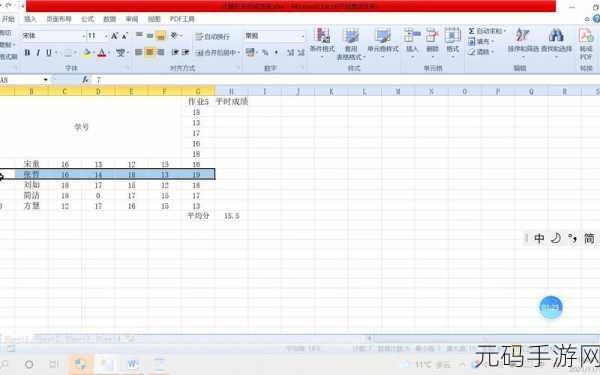
Task: Decrease decimal places
Action: (301, 52)
